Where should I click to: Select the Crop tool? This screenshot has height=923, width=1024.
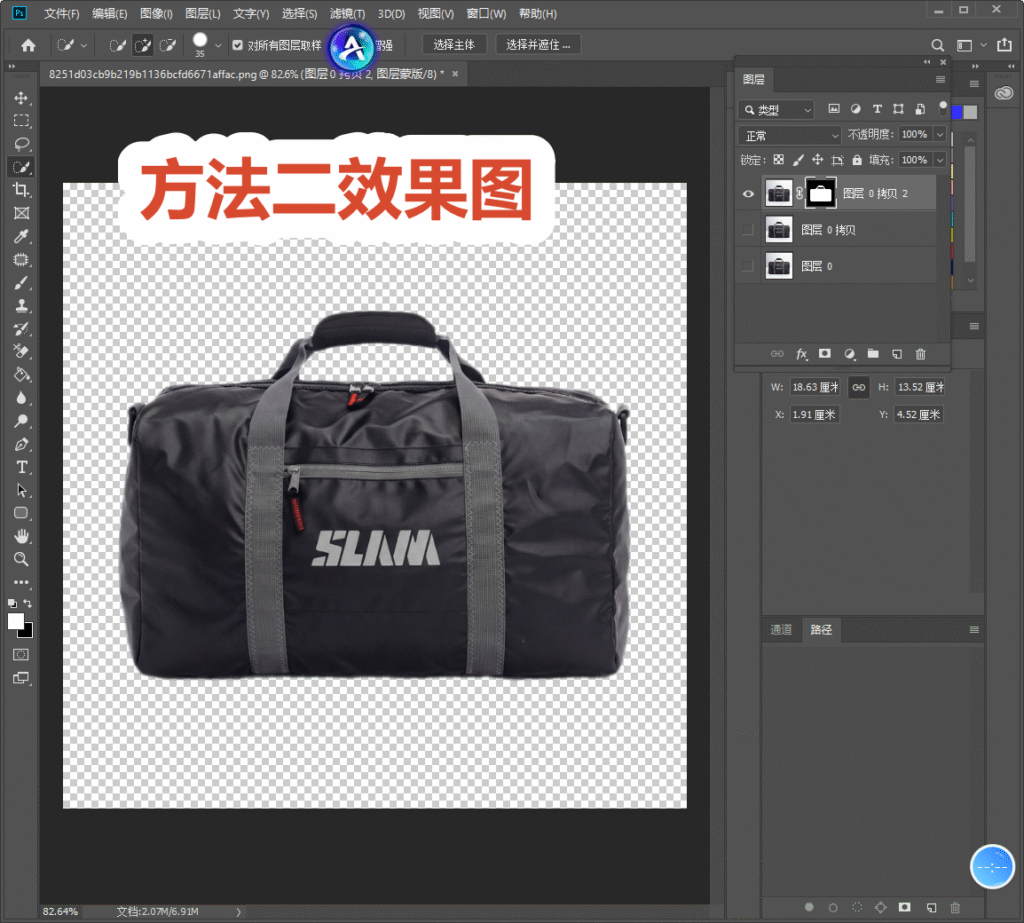21,190
